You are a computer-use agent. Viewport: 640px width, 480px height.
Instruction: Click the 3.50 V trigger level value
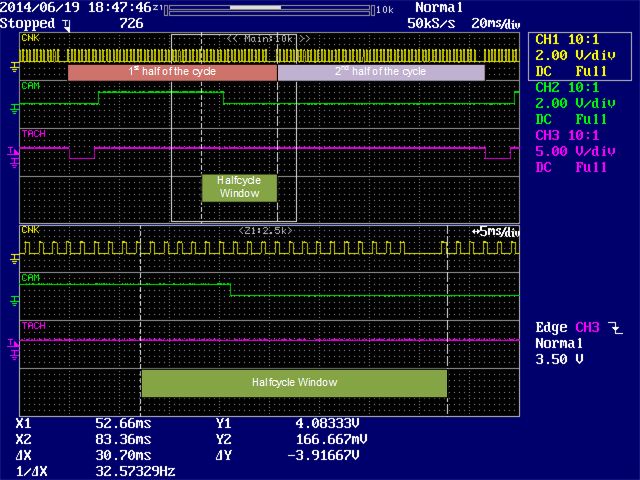559,360
